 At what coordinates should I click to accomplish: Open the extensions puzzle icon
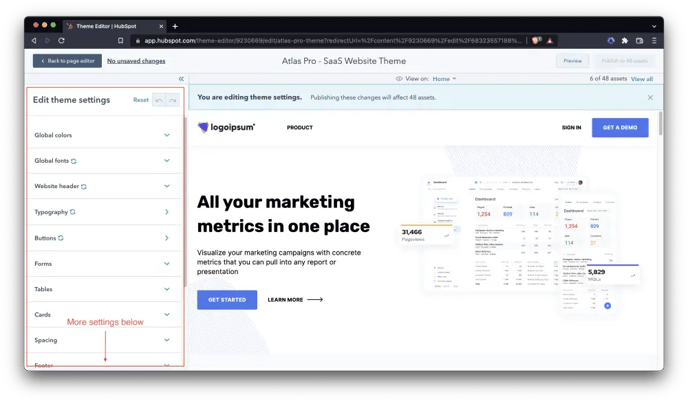[625, 40]
